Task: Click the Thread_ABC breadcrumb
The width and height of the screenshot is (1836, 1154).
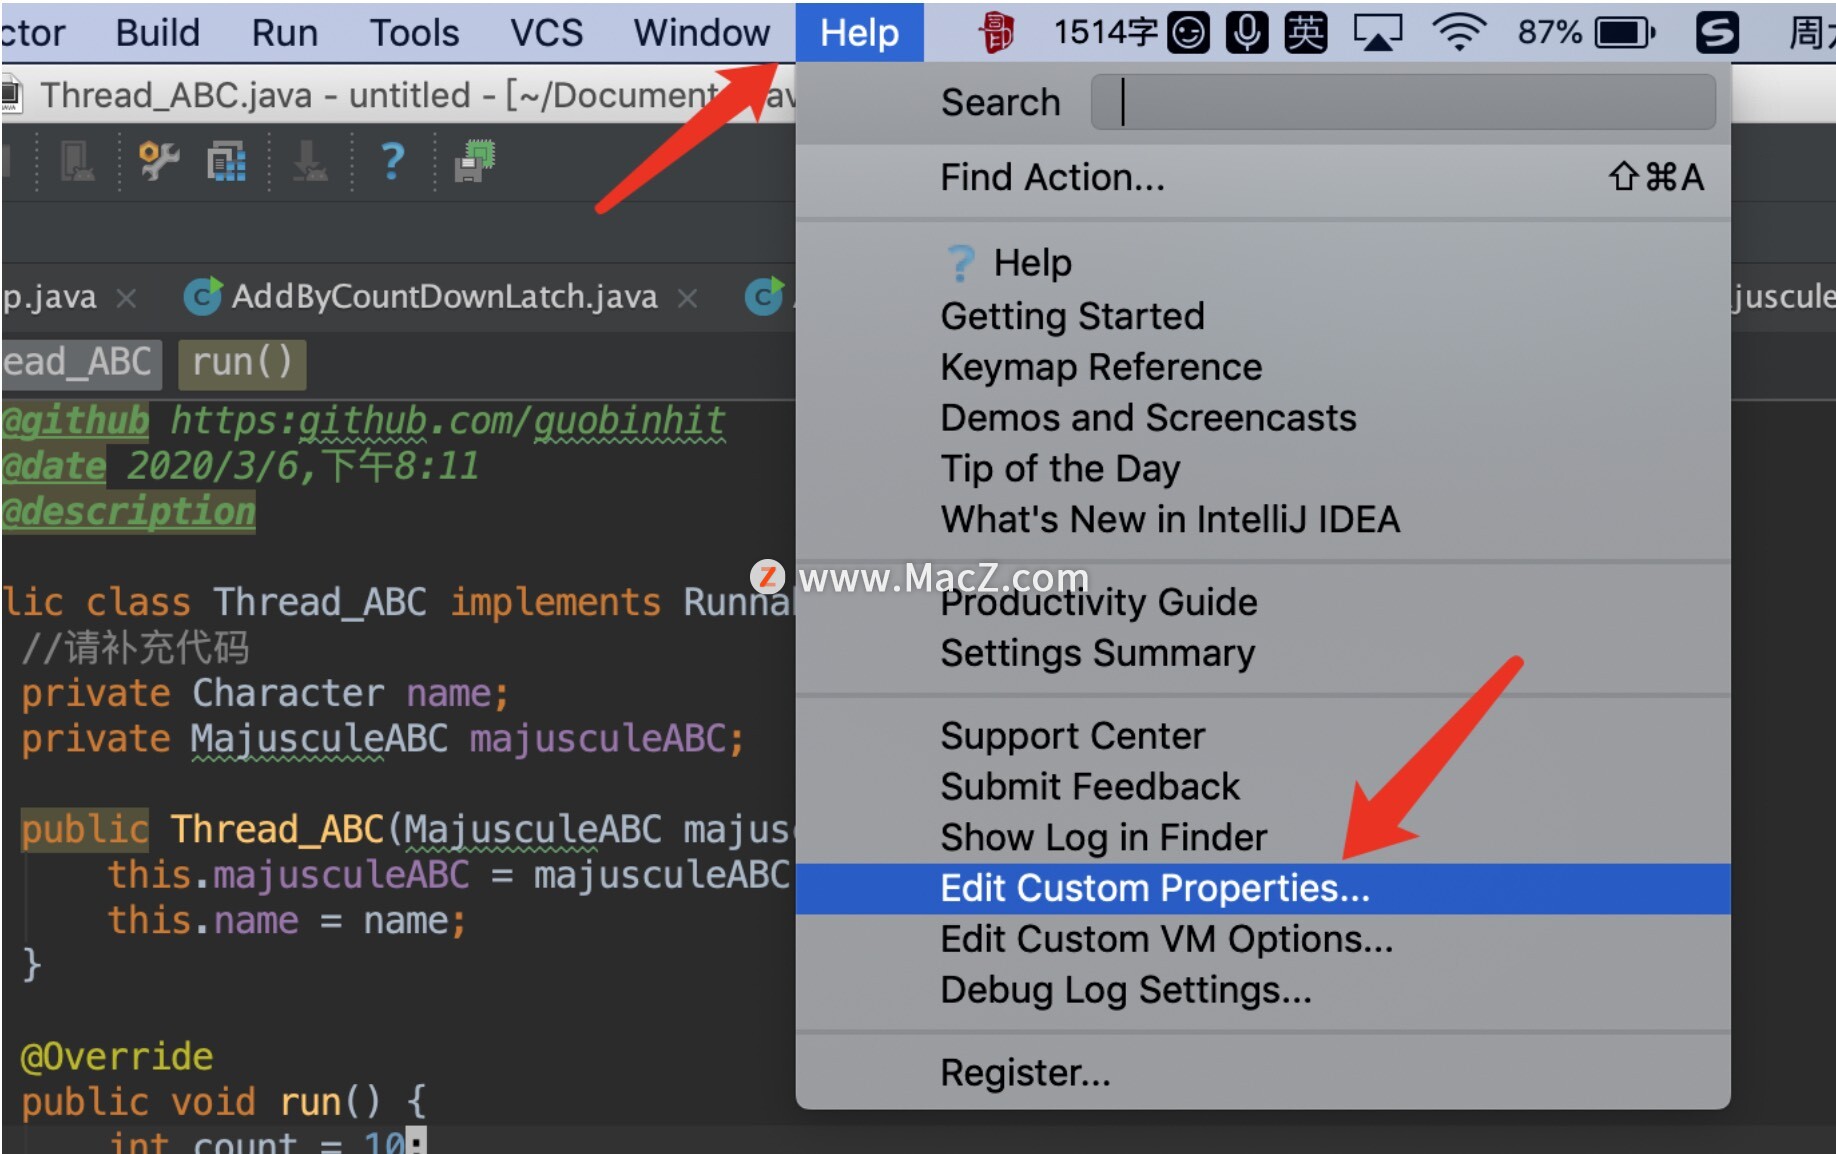Action: (80, 363)
